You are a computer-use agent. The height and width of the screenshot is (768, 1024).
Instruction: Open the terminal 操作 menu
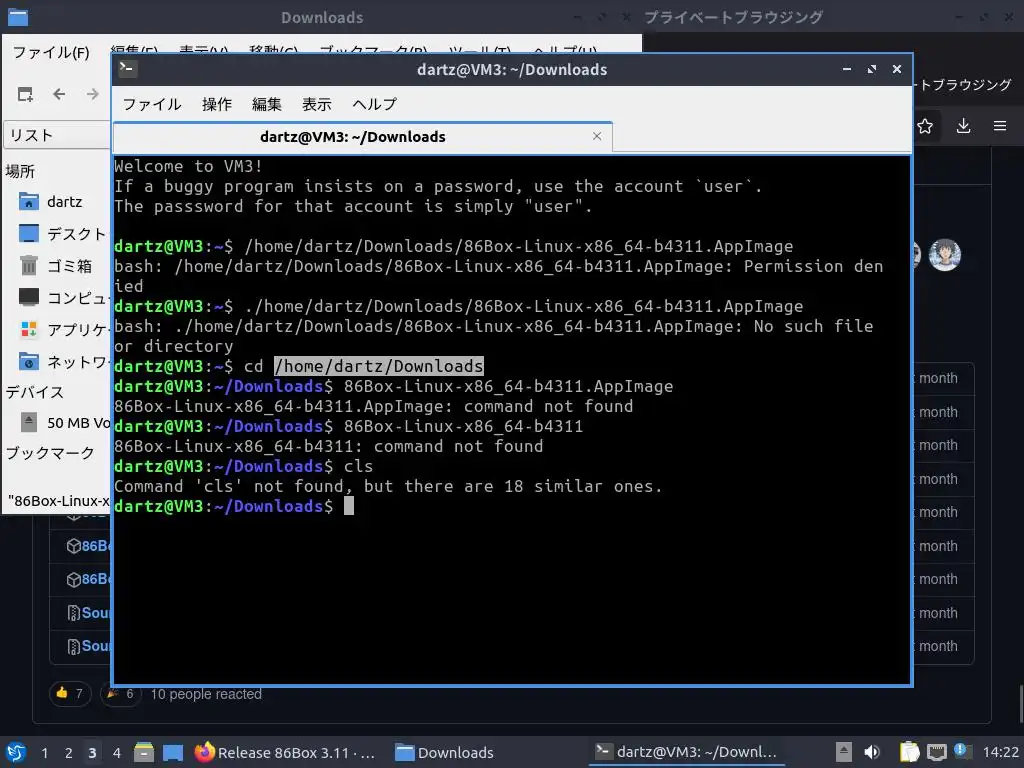(x=217, y=104)
